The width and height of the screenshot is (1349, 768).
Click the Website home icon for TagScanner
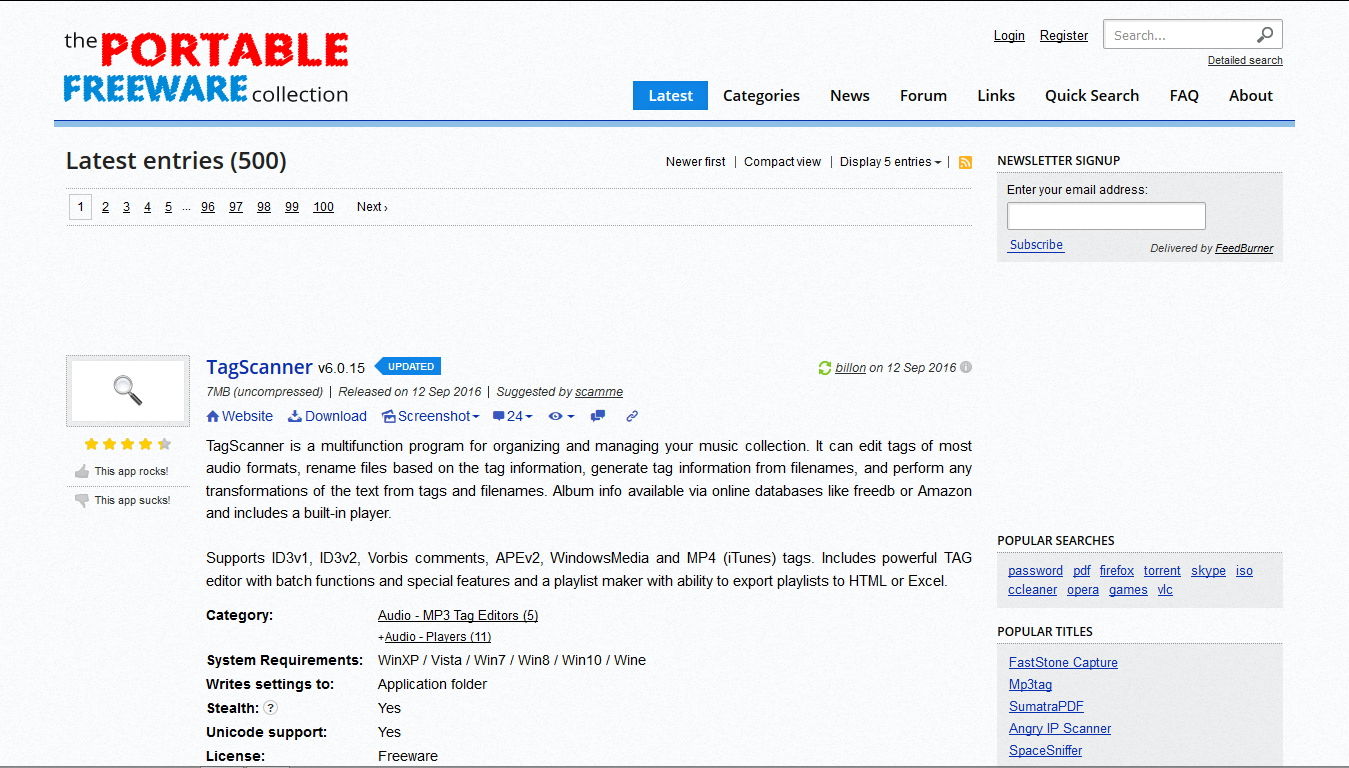coord(211,416)
